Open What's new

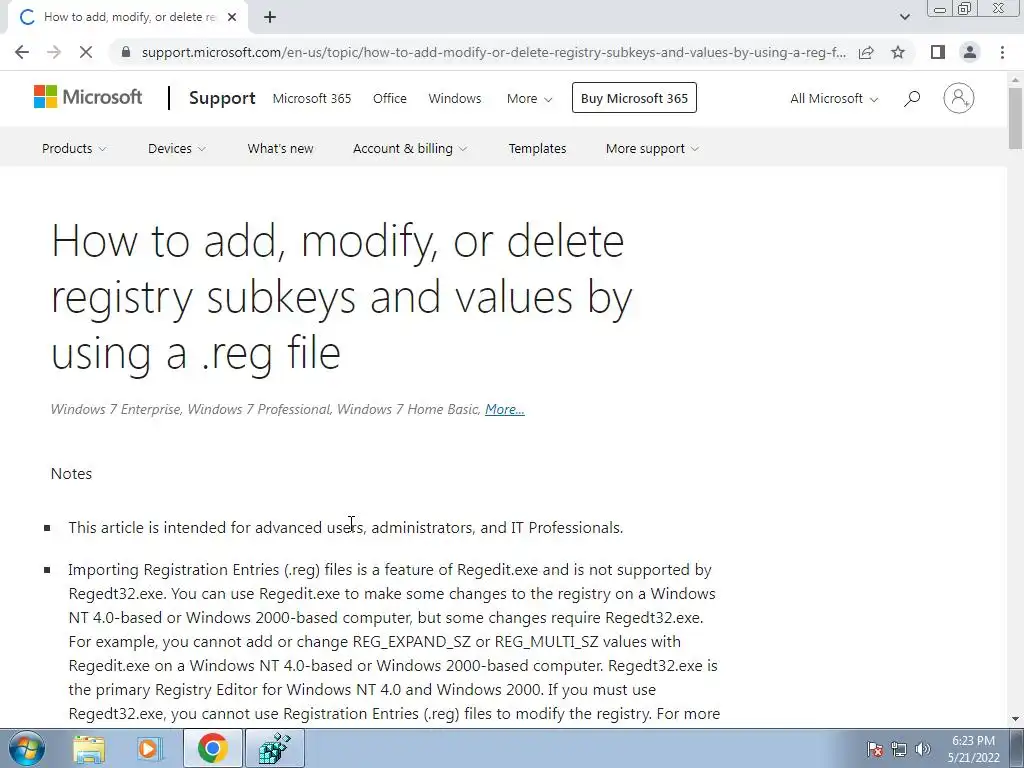point(280,148)
